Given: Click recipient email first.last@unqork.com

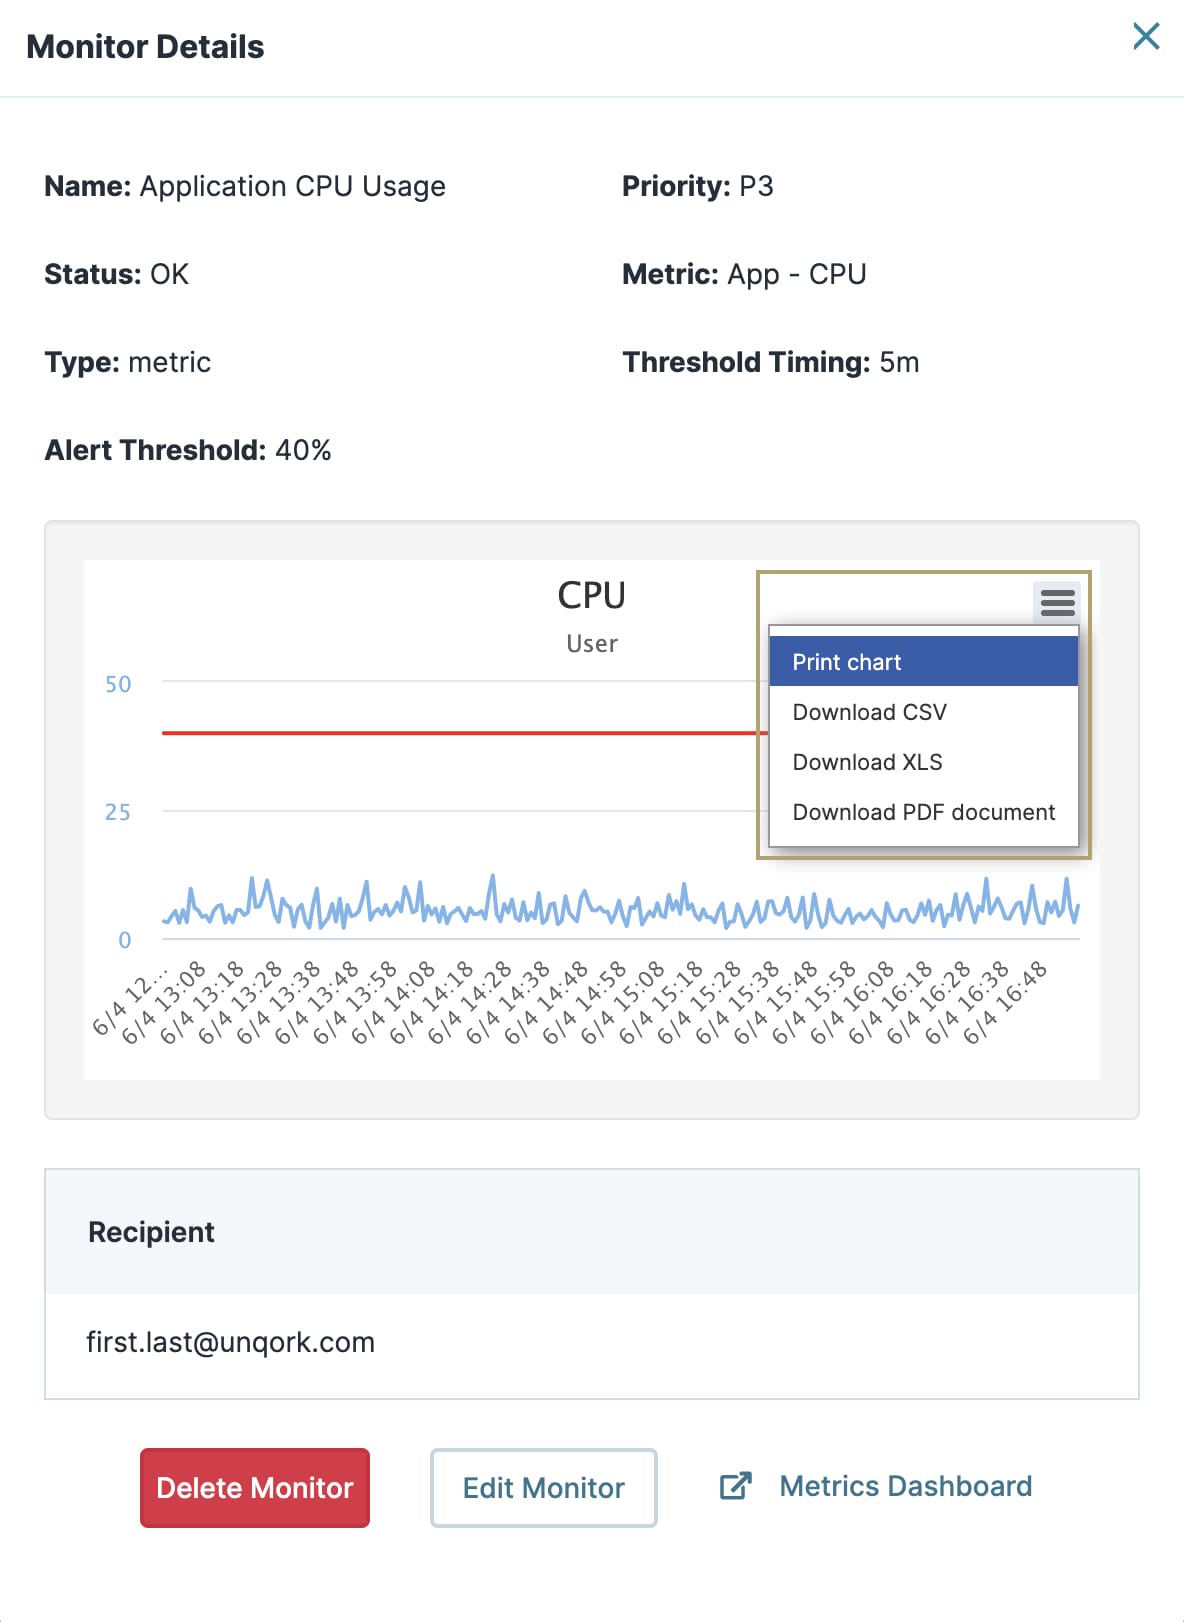Looking at the screenshot, I should coord(231,1342).
